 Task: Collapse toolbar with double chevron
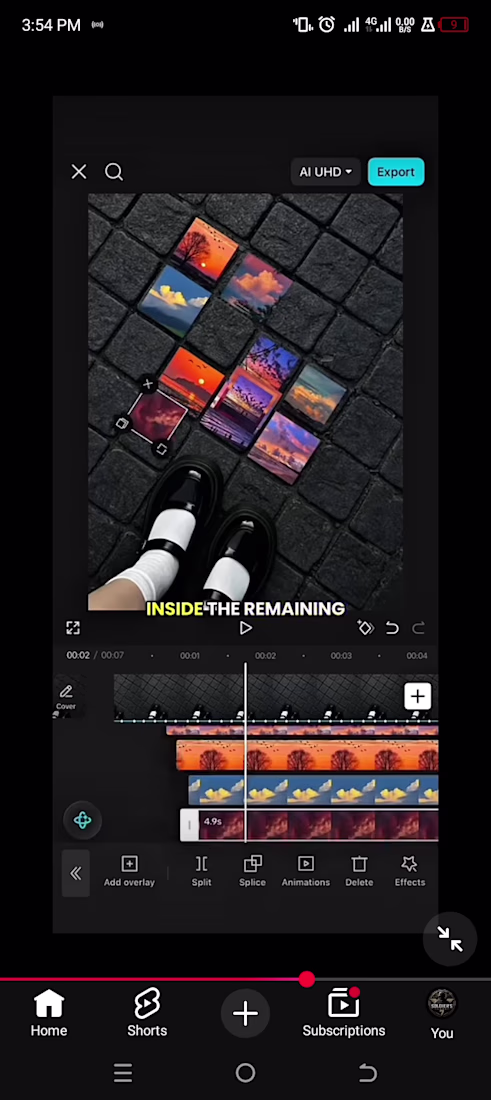[x=76, y=873]
